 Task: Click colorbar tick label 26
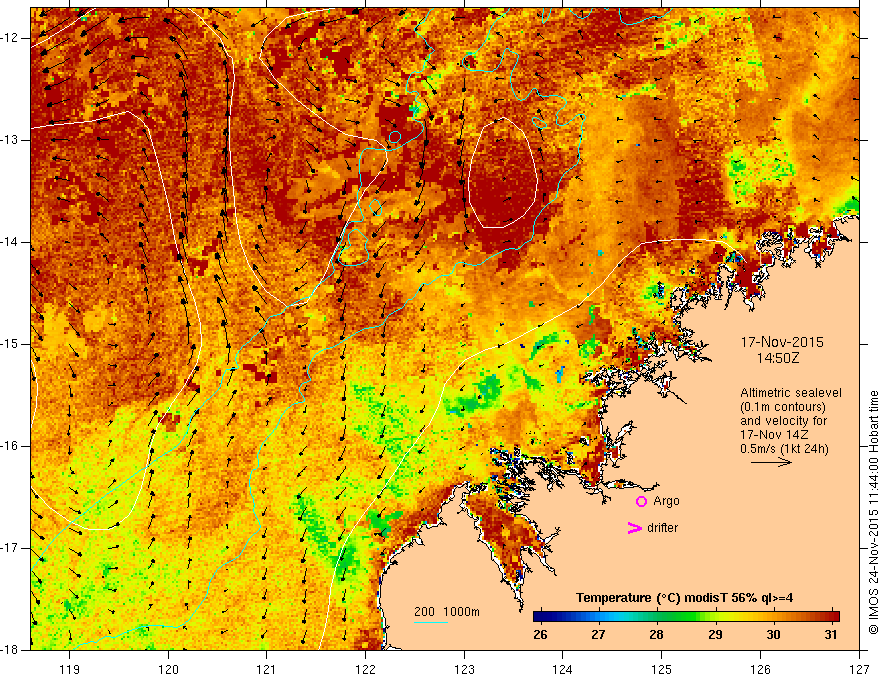(540, 635)
